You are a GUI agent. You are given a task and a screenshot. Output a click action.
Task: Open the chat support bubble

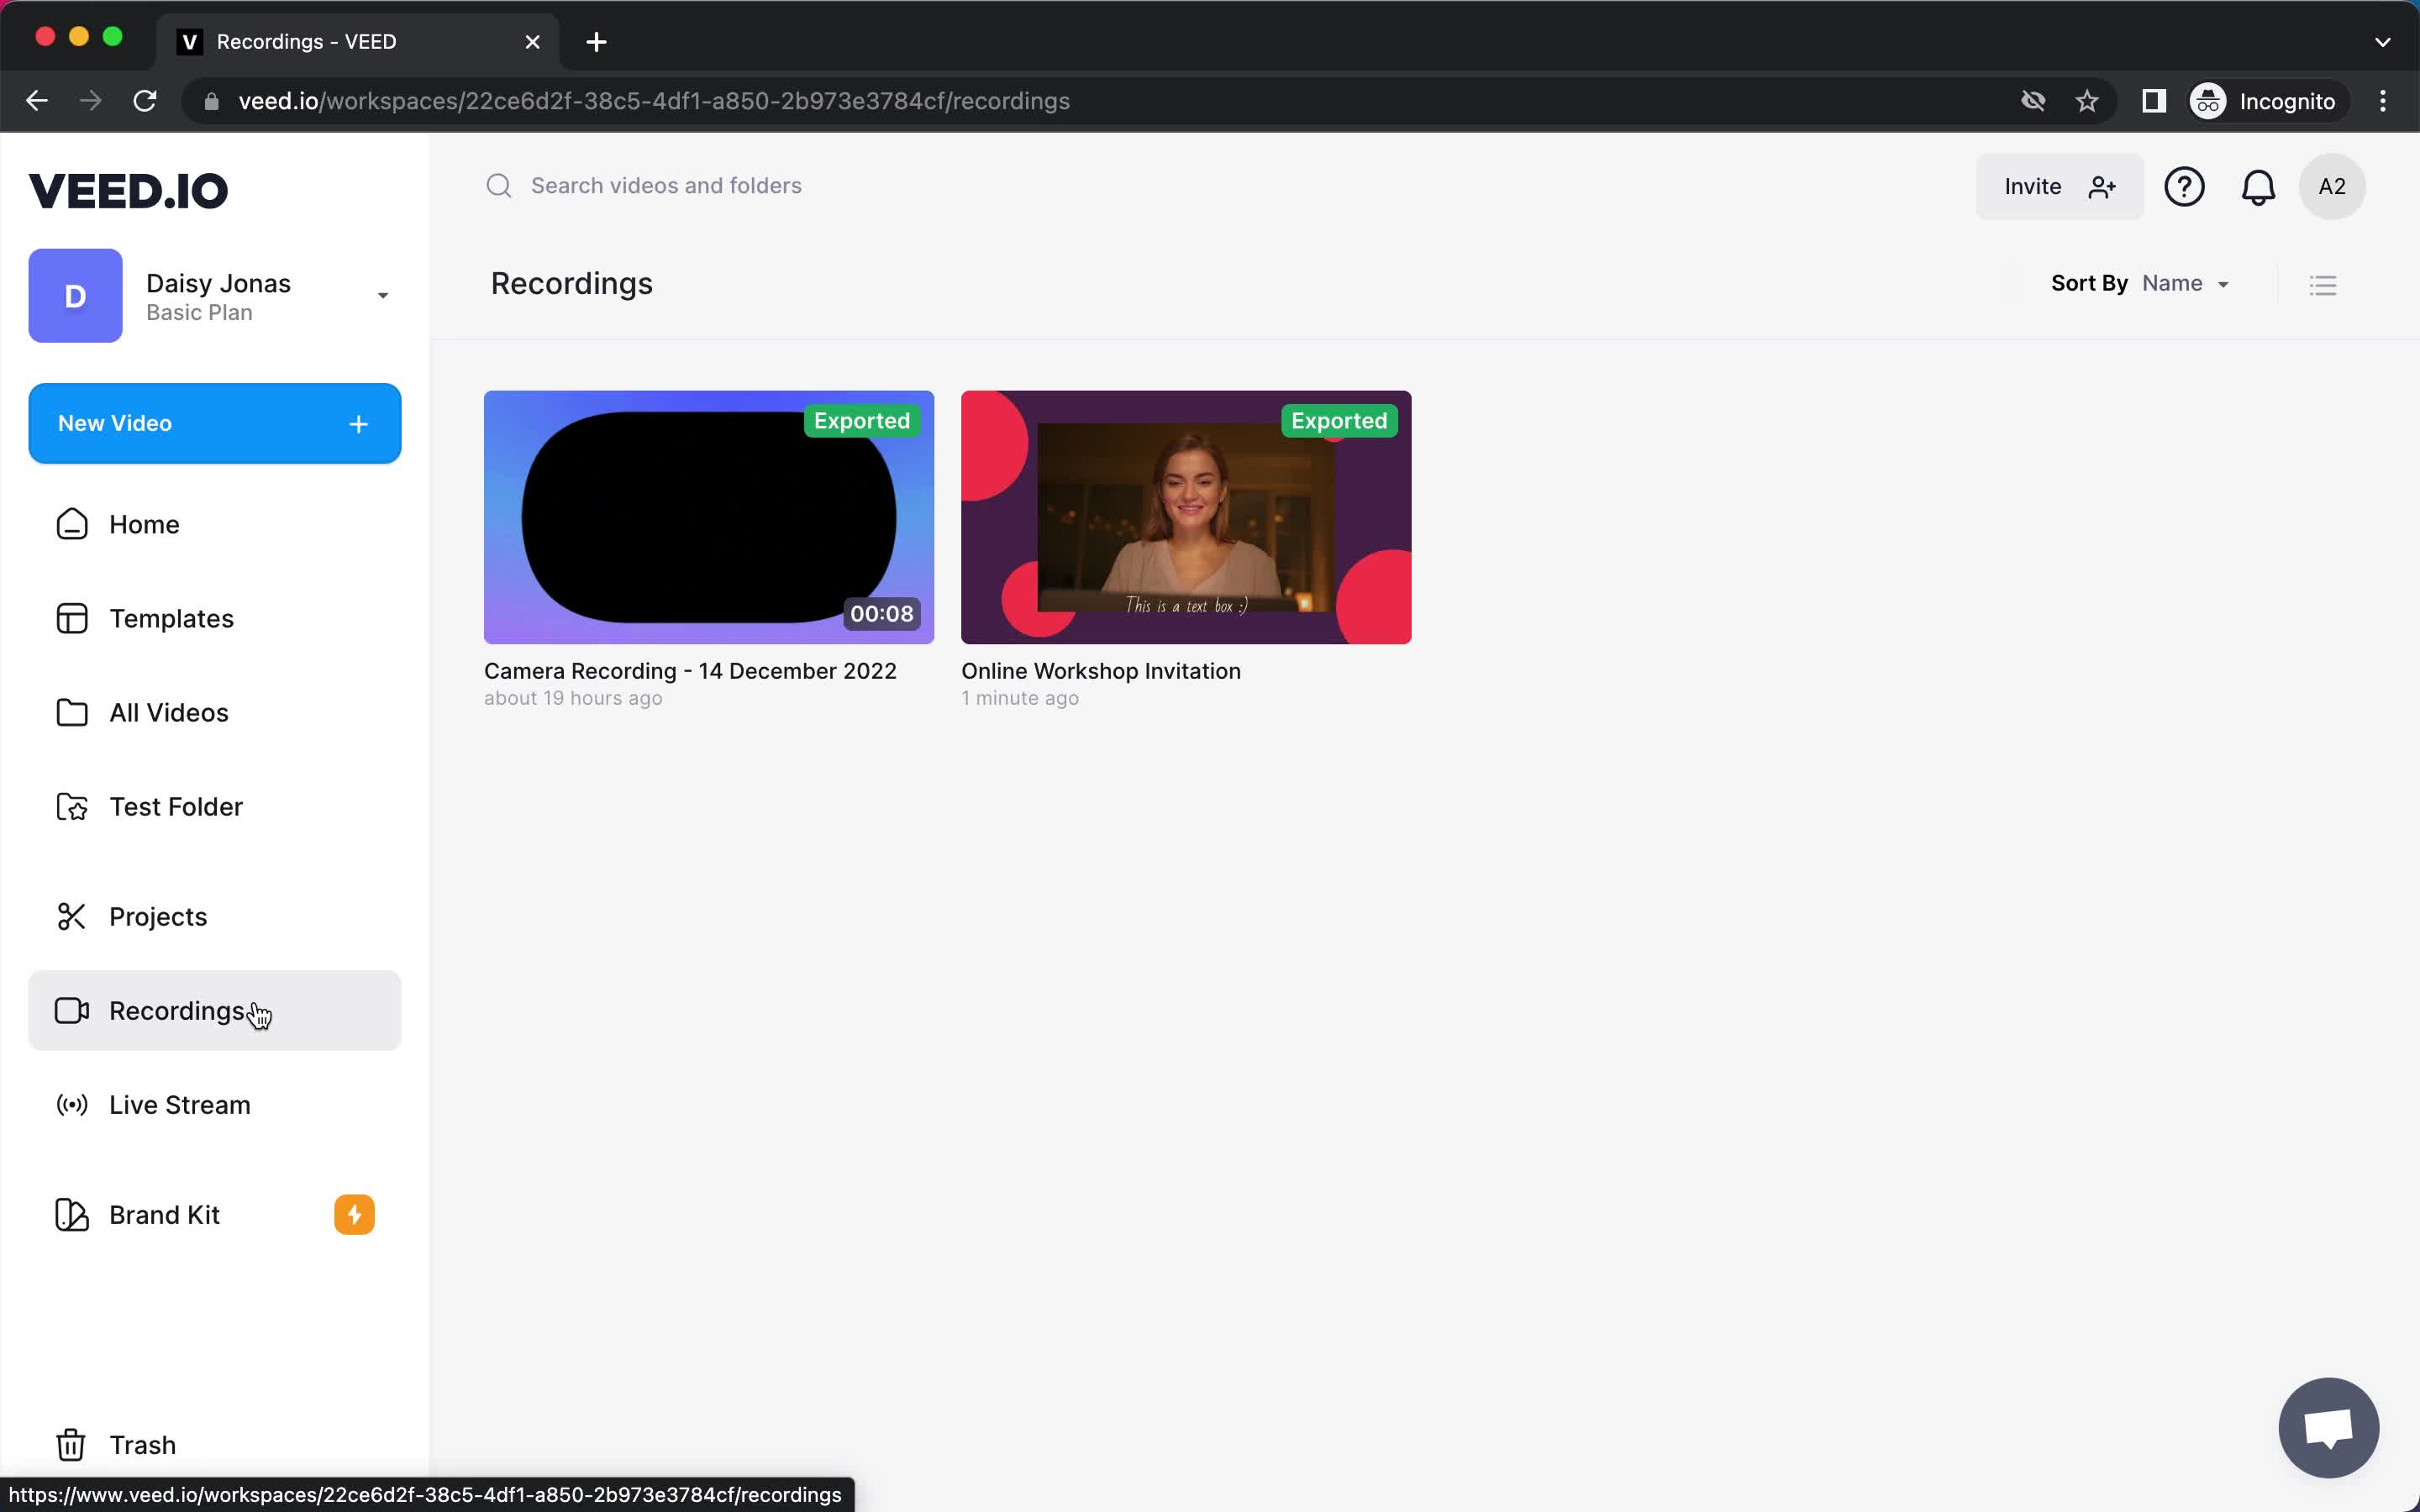[2328, 1427]
